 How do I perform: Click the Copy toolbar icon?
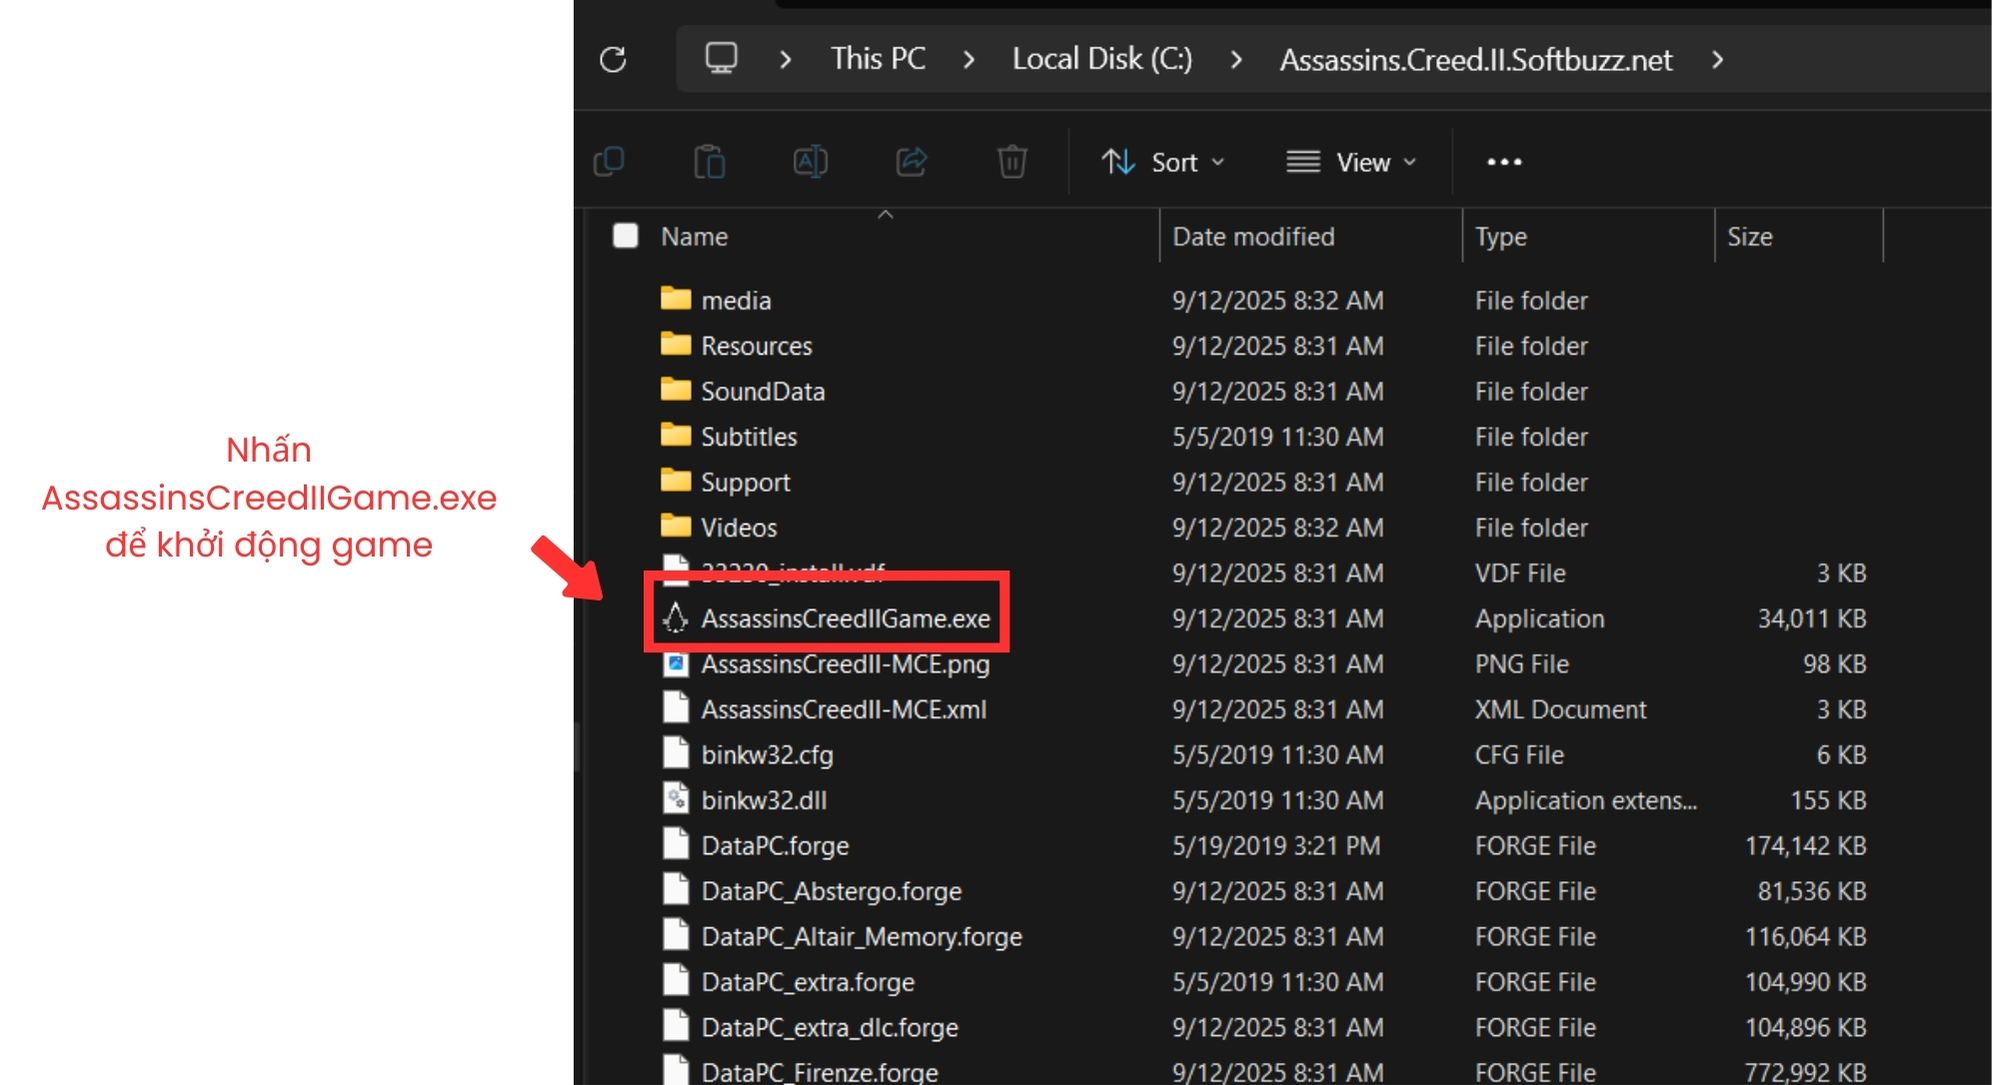tap(609, 161)
